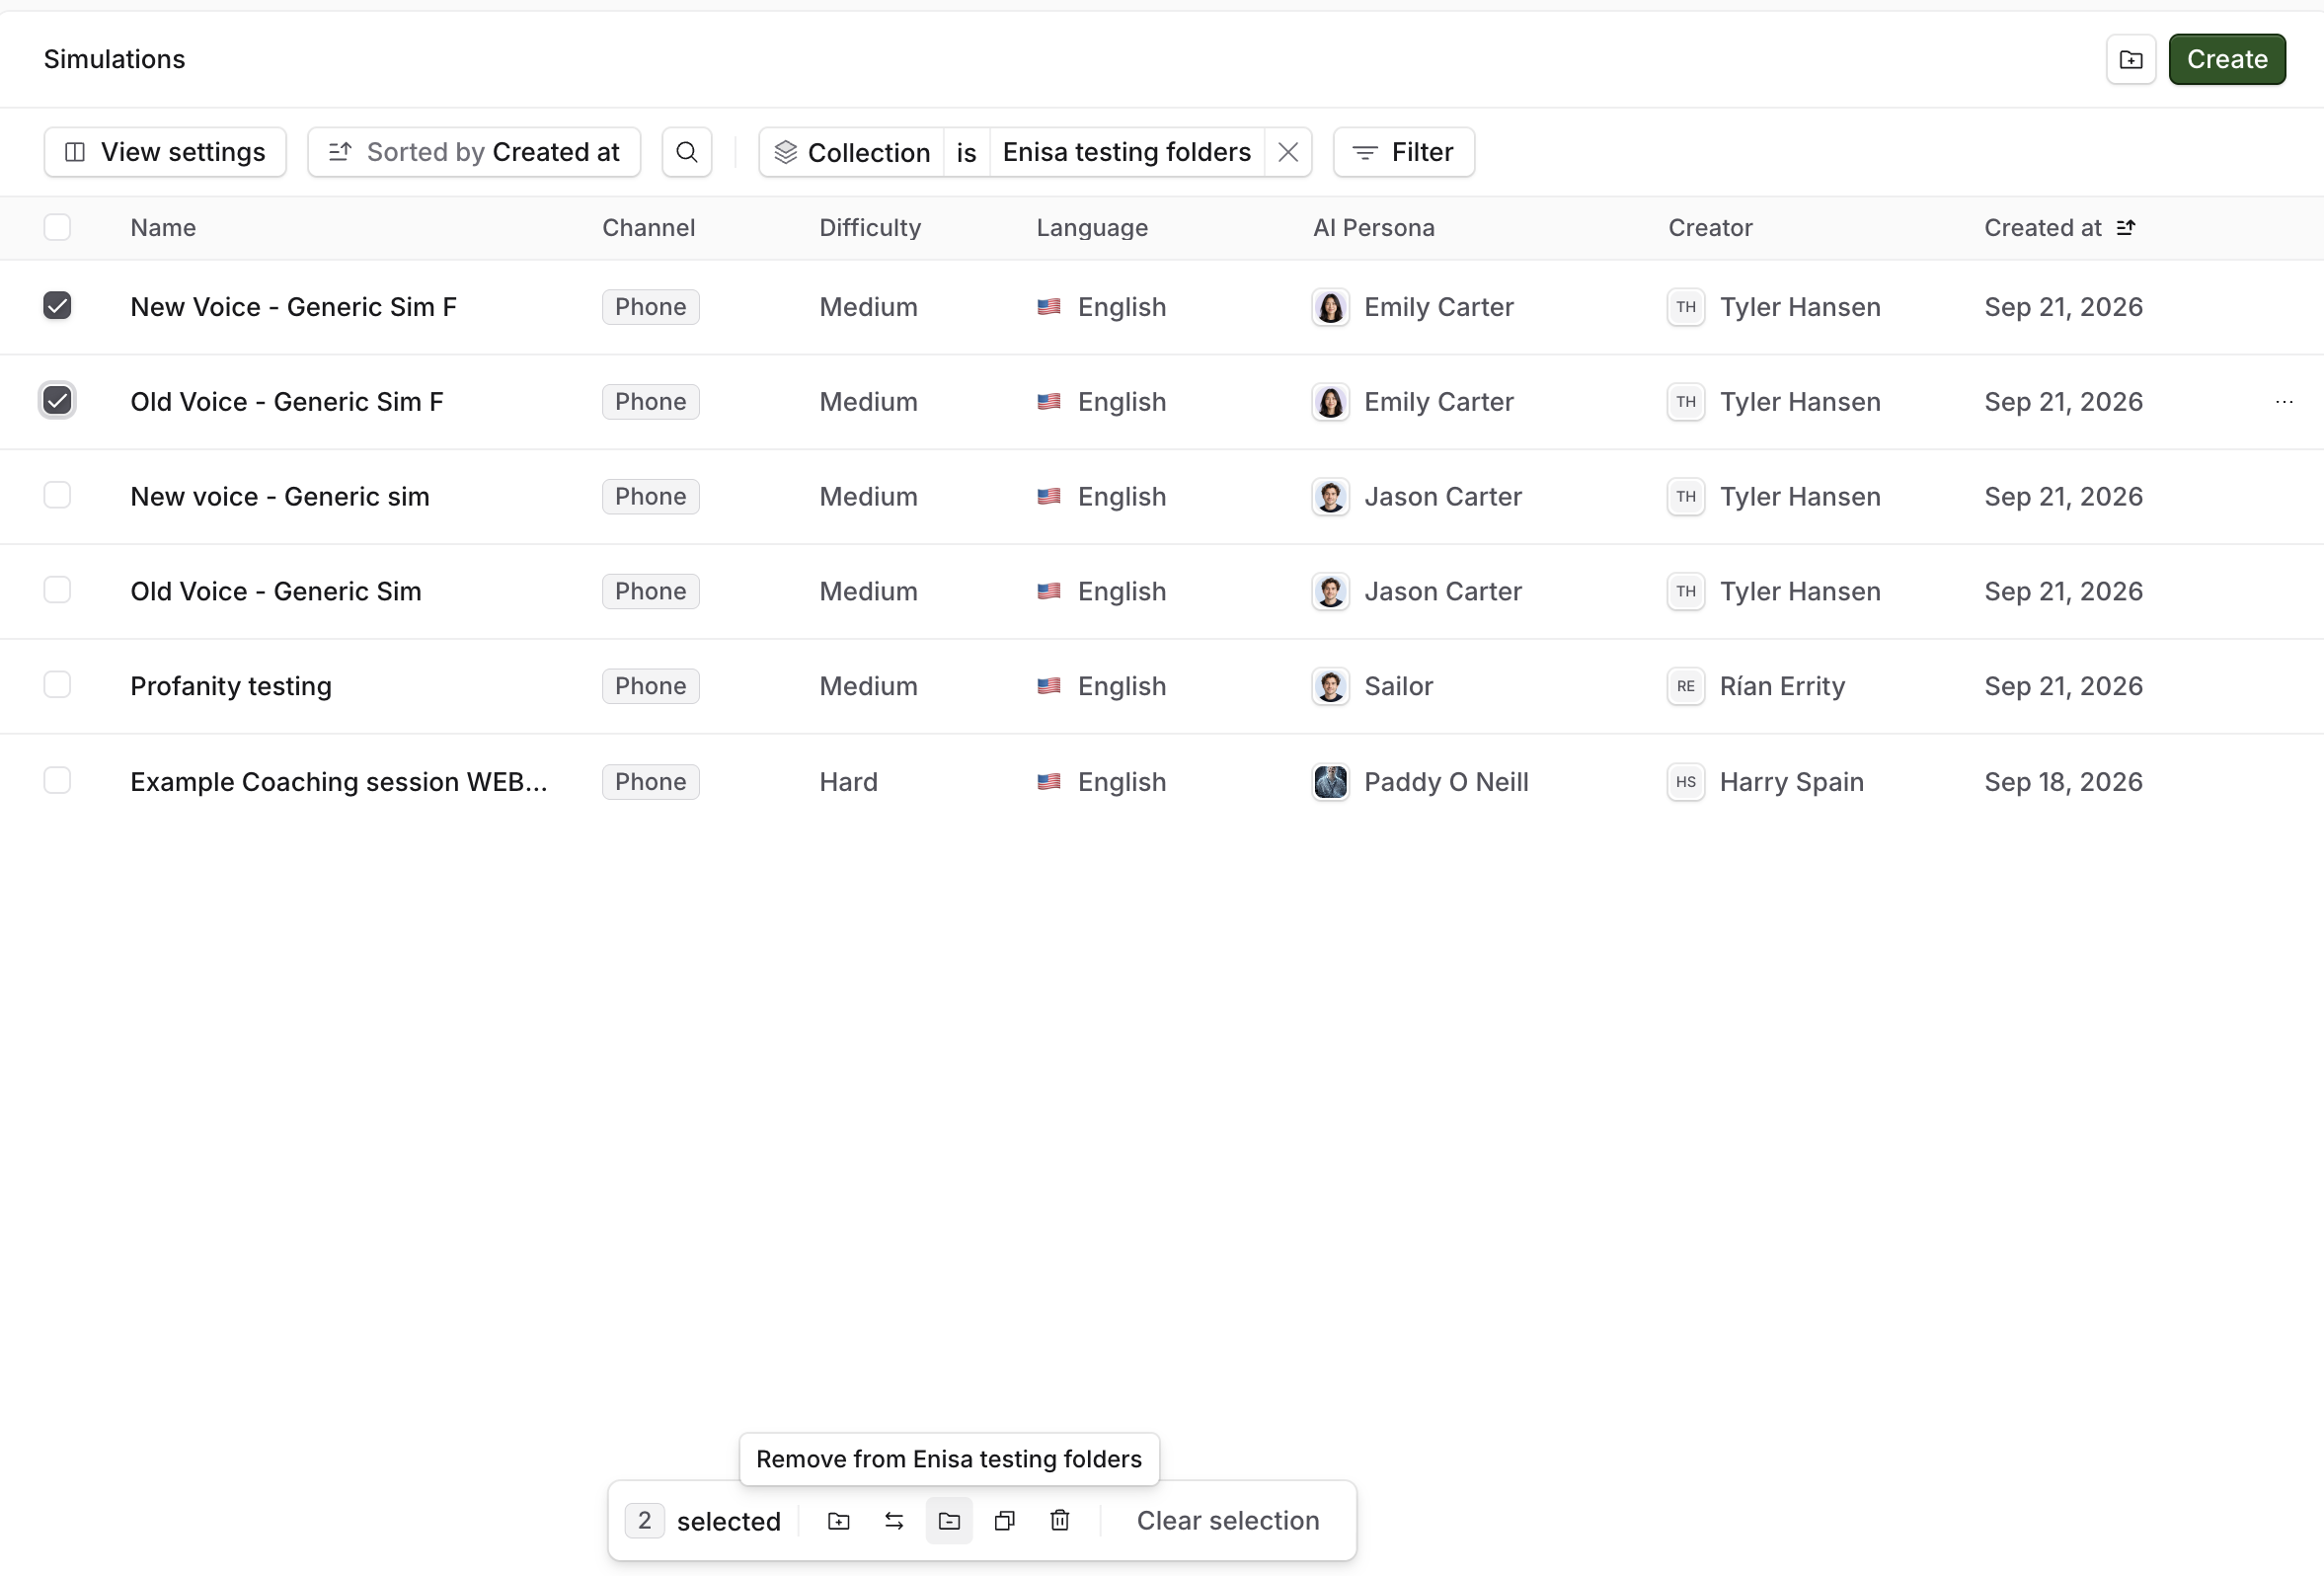Remove the Collection filter with X

click(x=1288, y=152)
